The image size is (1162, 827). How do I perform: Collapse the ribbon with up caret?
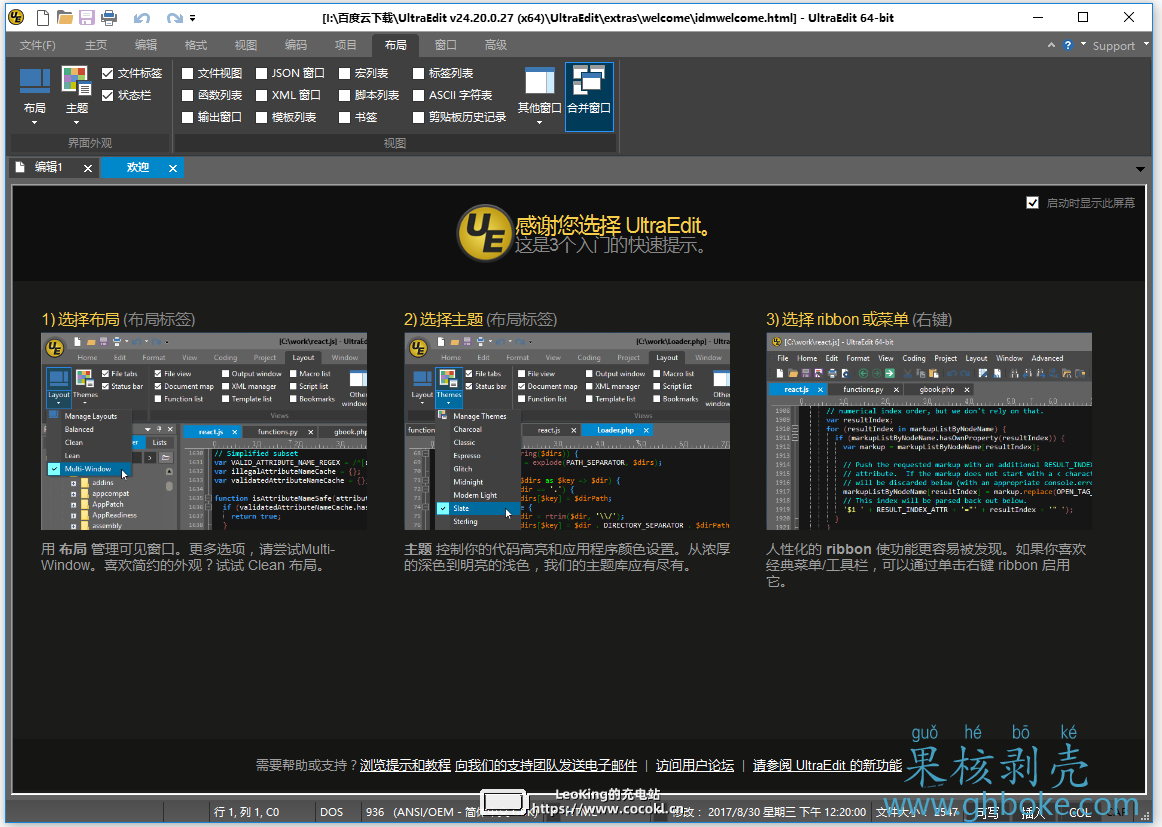[x=1051, y=45]
